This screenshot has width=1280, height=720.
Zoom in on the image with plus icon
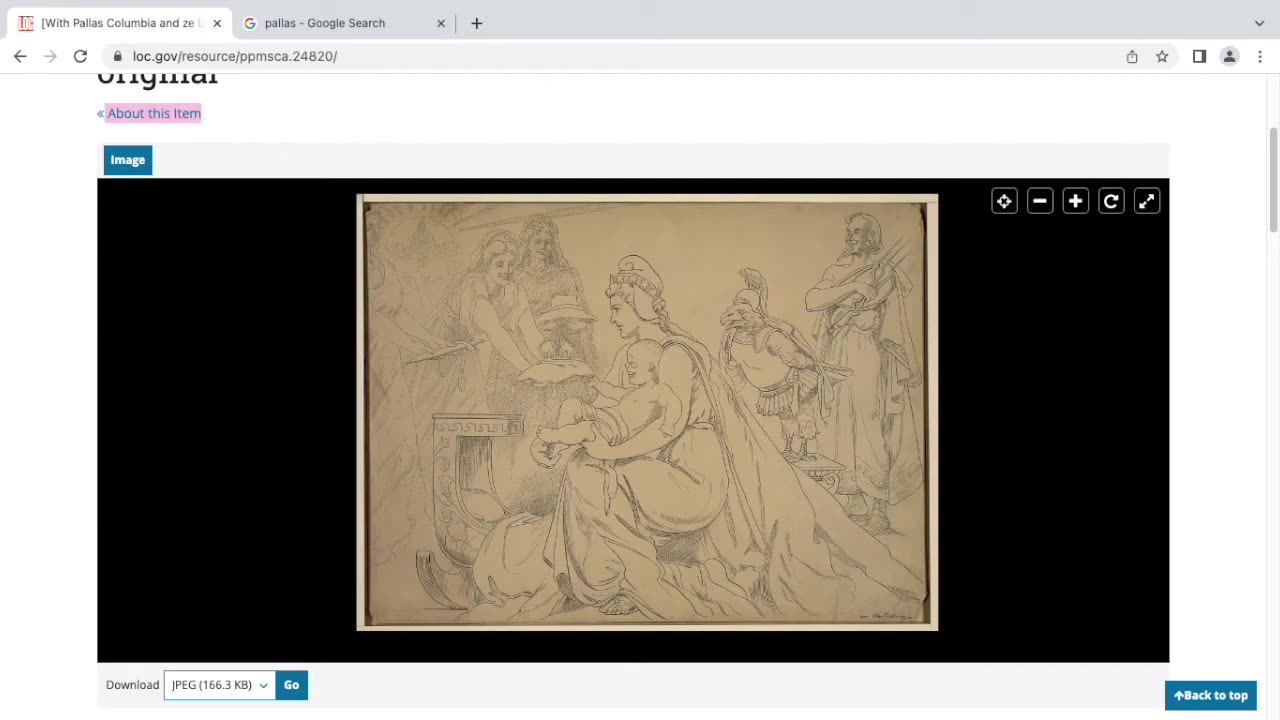[x=1075, y=202]
